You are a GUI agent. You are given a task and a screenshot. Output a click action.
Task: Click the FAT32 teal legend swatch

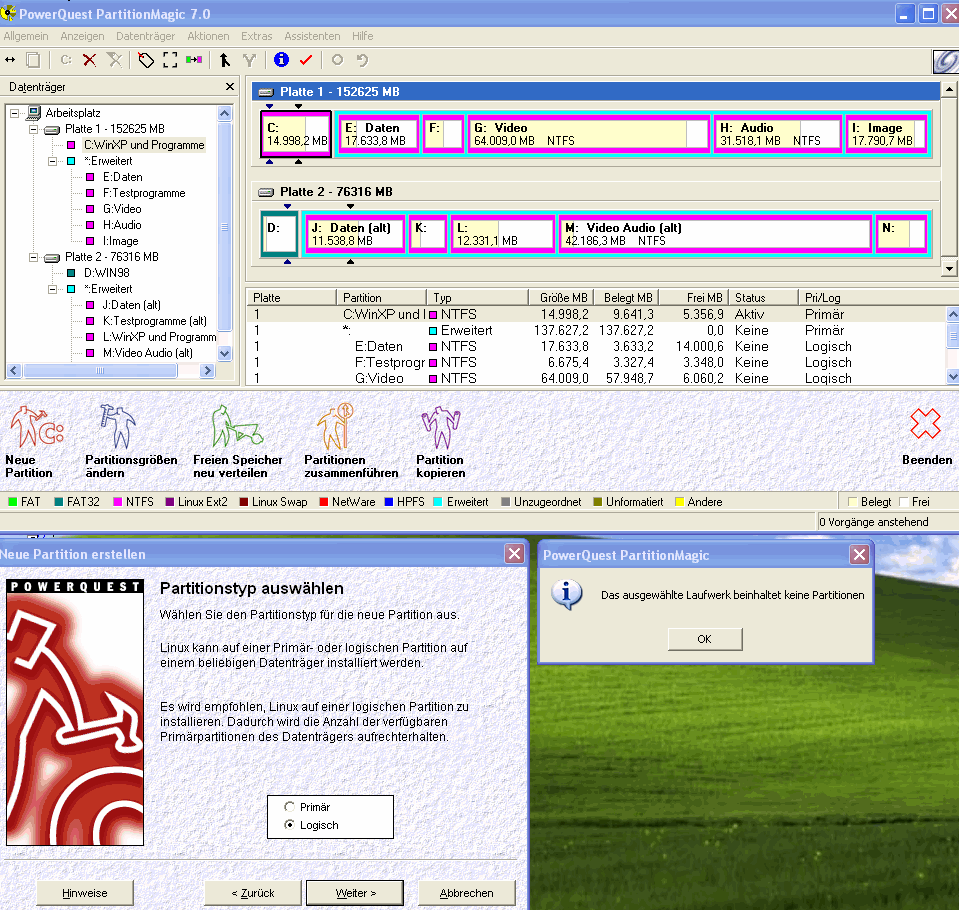pos(59,502)
